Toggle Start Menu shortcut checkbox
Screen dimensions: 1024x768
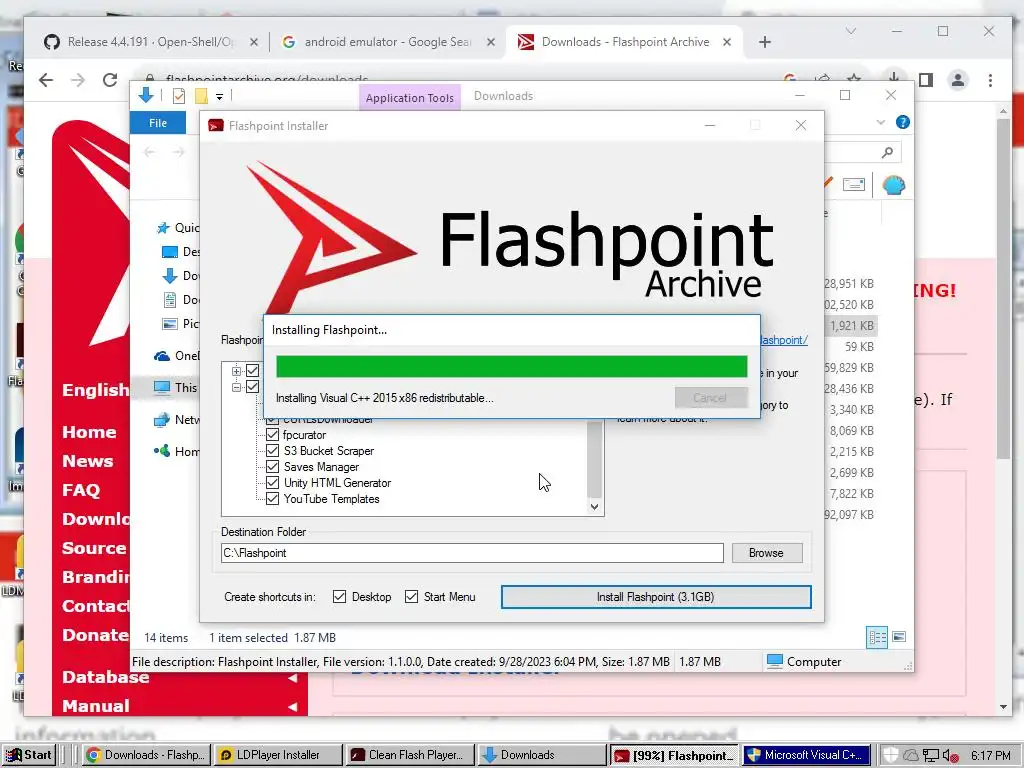[x=411, y=596]
